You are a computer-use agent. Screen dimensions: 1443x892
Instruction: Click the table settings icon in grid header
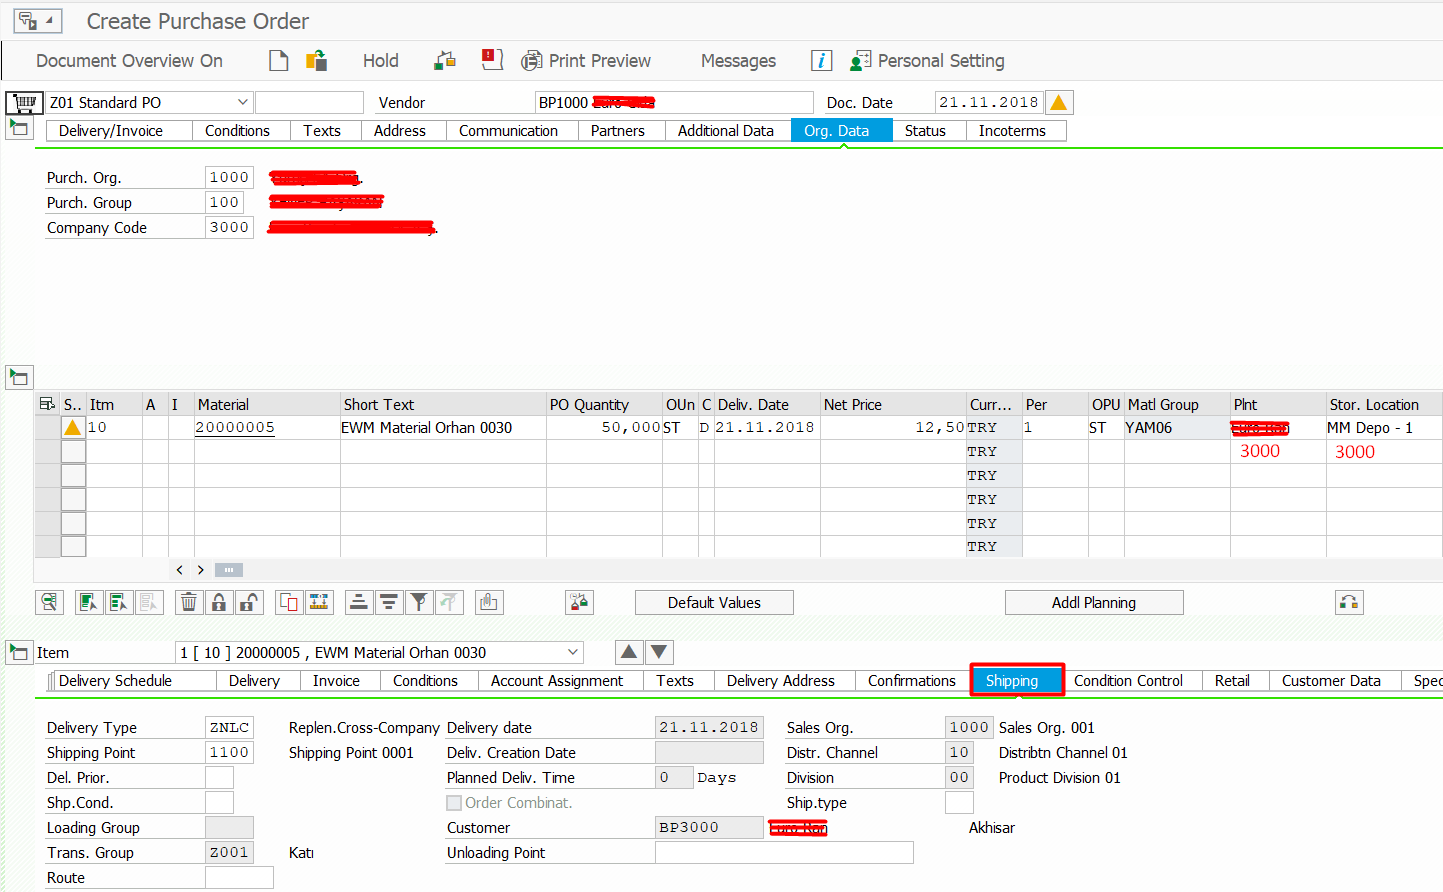47,404
